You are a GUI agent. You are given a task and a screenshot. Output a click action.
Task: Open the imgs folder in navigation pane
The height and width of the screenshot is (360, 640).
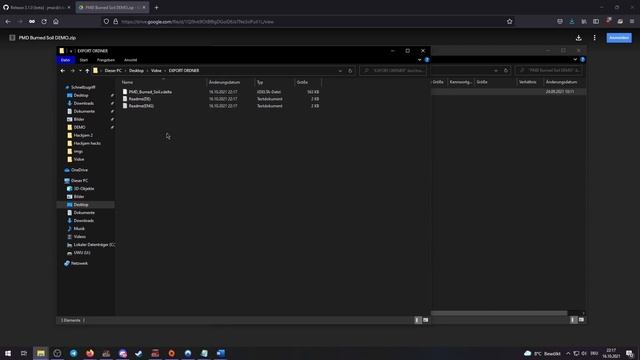tap(78, 151)
